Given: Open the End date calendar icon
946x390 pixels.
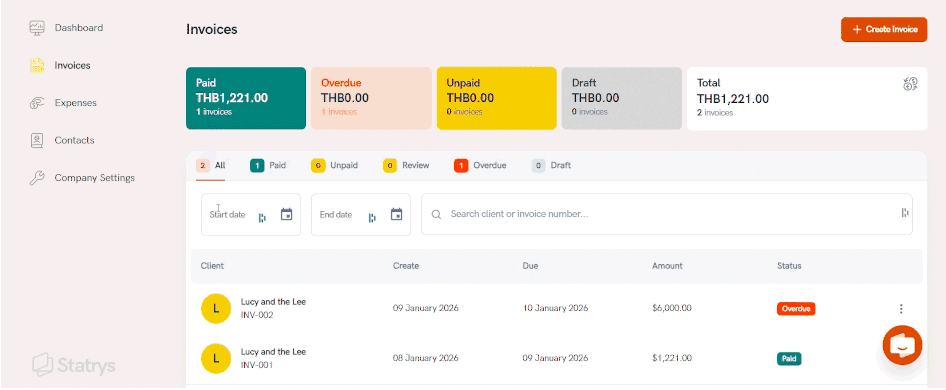Looking at the screenshot, I should point(396,214).
